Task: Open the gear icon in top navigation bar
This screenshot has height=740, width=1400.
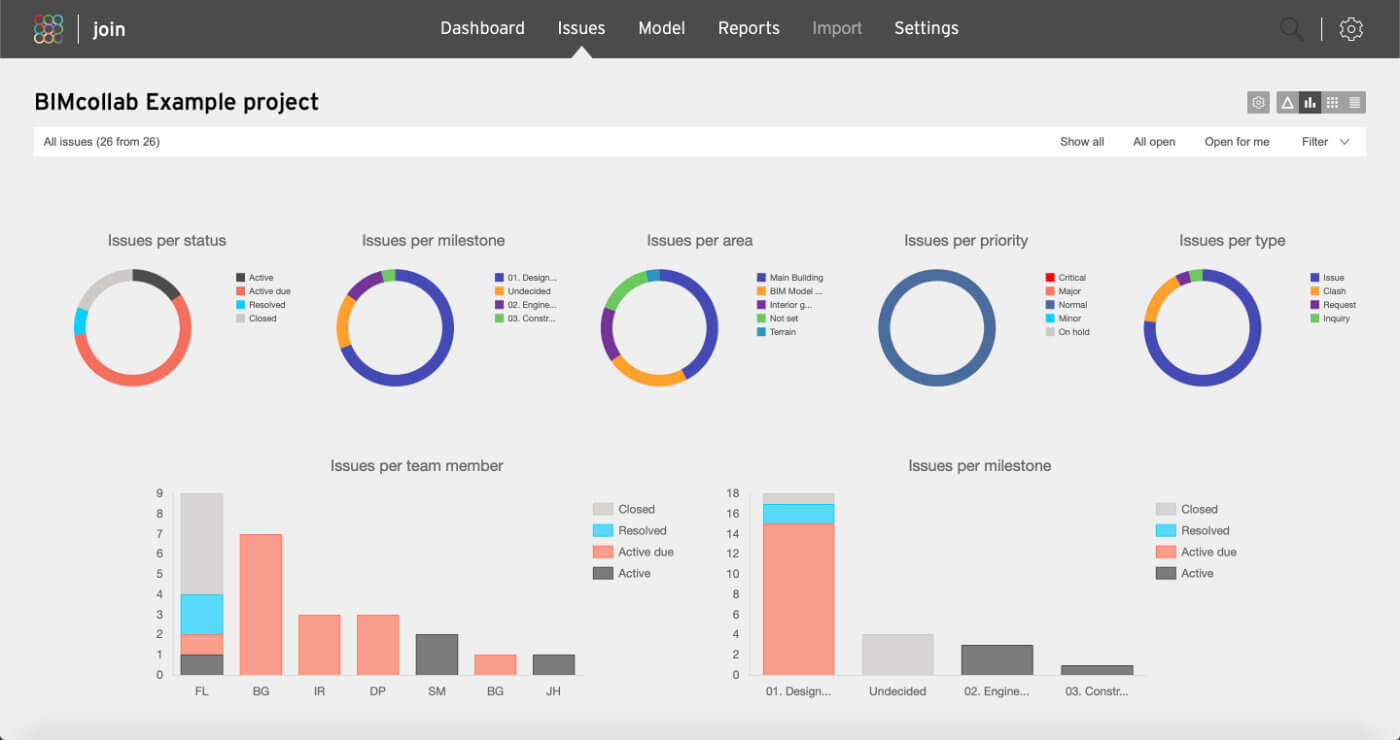Action: [1351, 29]
